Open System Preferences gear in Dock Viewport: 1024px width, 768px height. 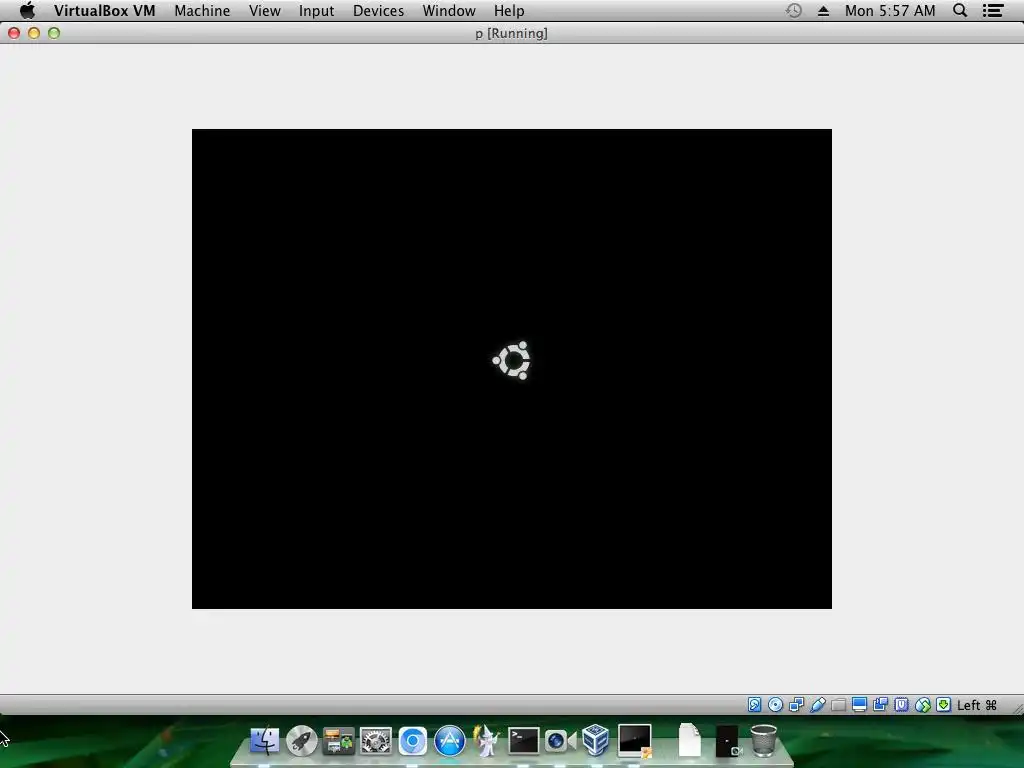376,741
